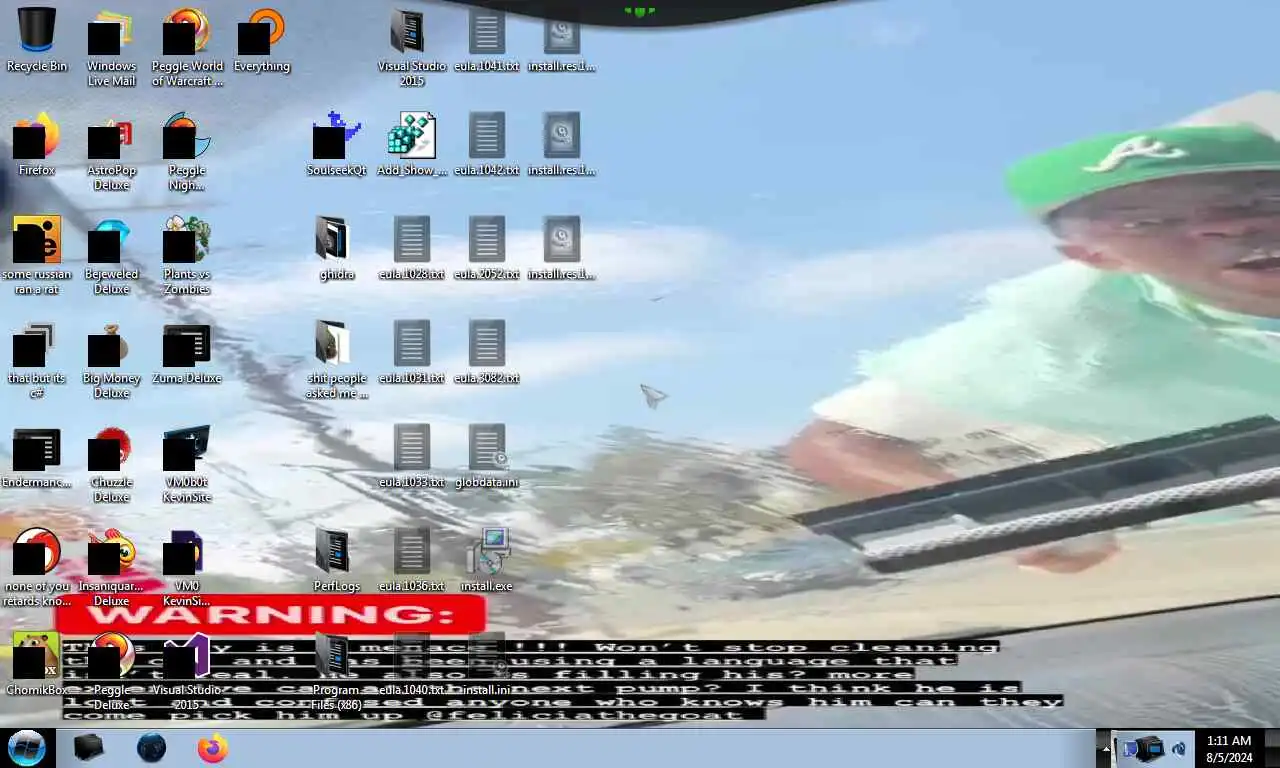The width and height of the screenshot is (1280, 768).
Task: Open the Recycle Bin icon
Action: click(x=37, y=40)
